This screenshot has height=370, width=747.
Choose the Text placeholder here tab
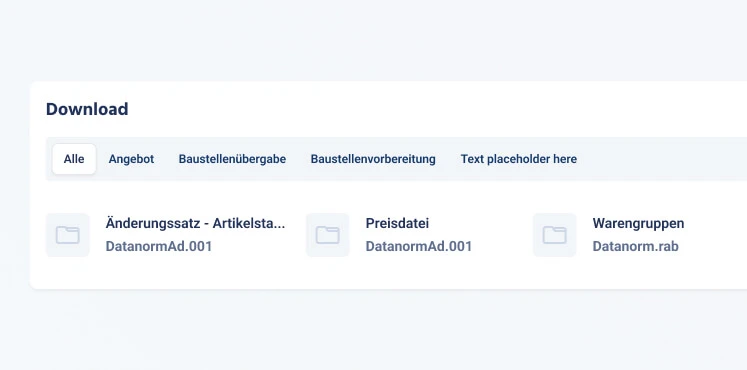519,159
